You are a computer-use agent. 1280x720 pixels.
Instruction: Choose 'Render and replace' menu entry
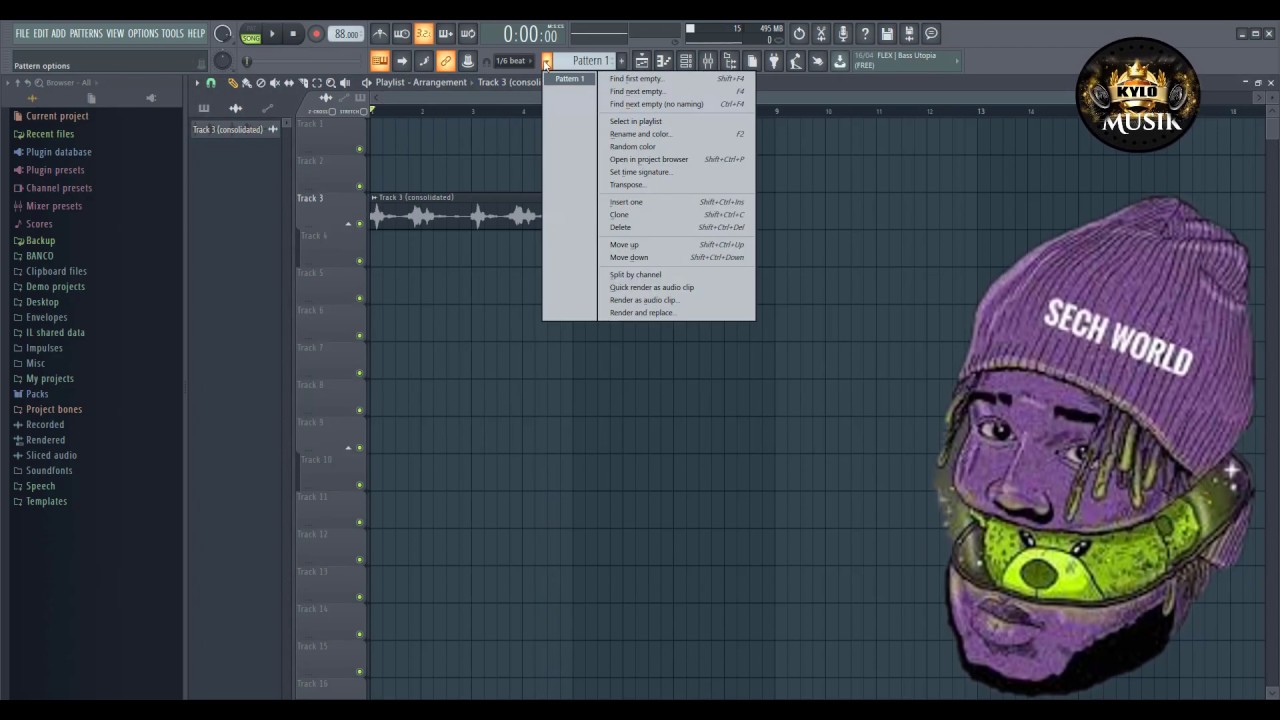[x=676, y=313]
